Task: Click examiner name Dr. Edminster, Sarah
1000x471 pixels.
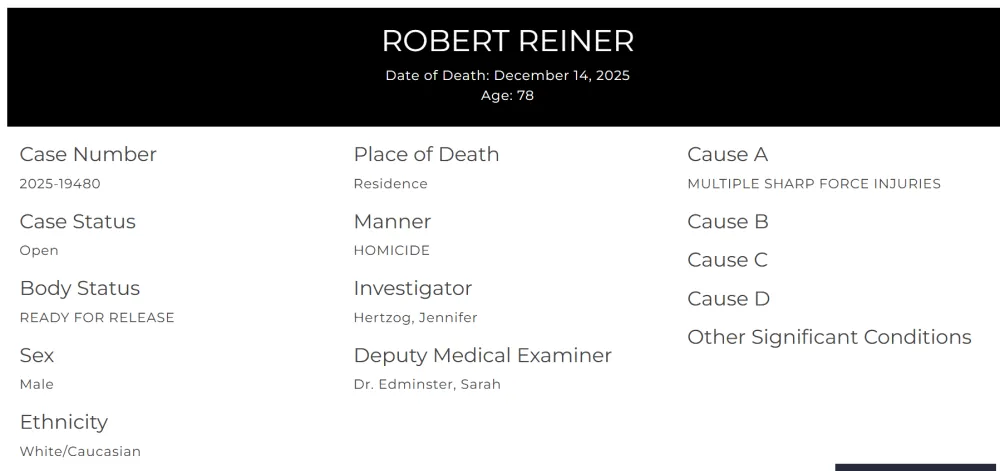Action: pos(427,385)
